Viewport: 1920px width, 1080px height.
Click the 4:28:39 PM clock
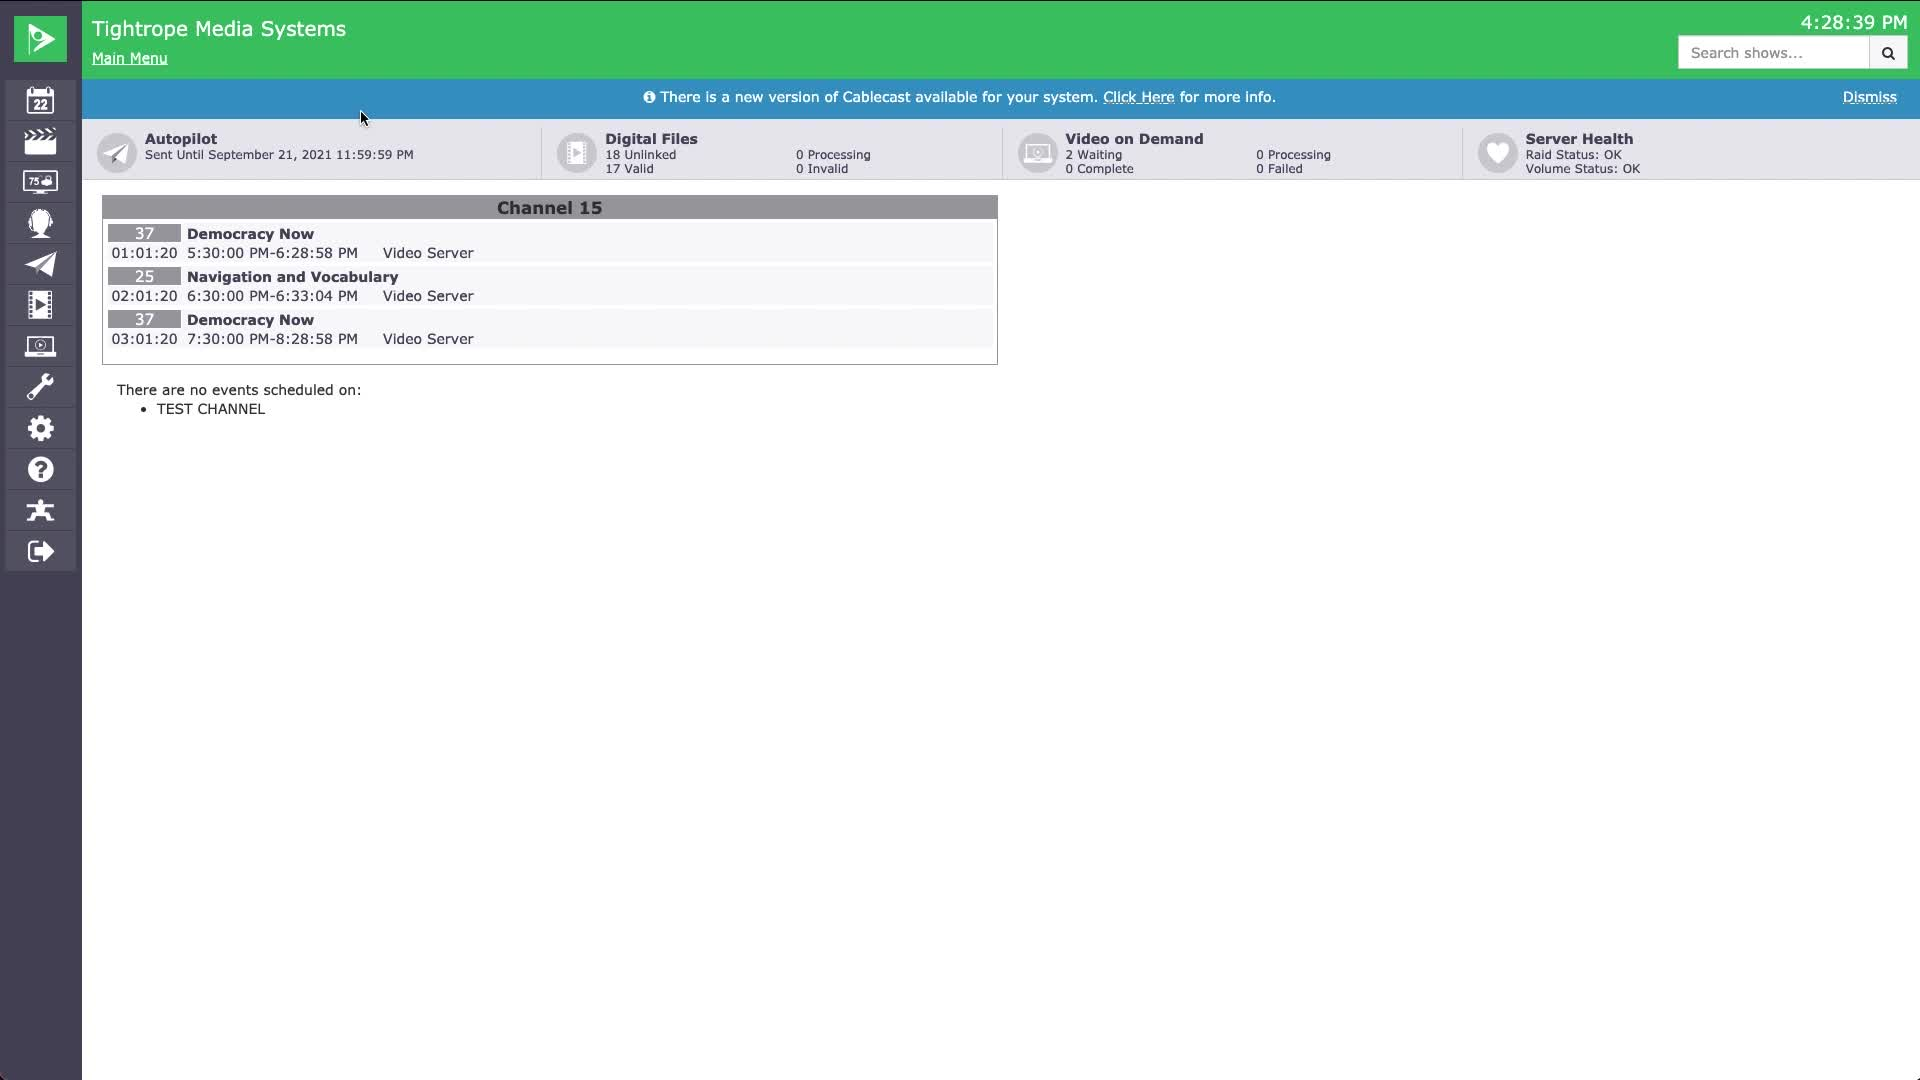1854,22
